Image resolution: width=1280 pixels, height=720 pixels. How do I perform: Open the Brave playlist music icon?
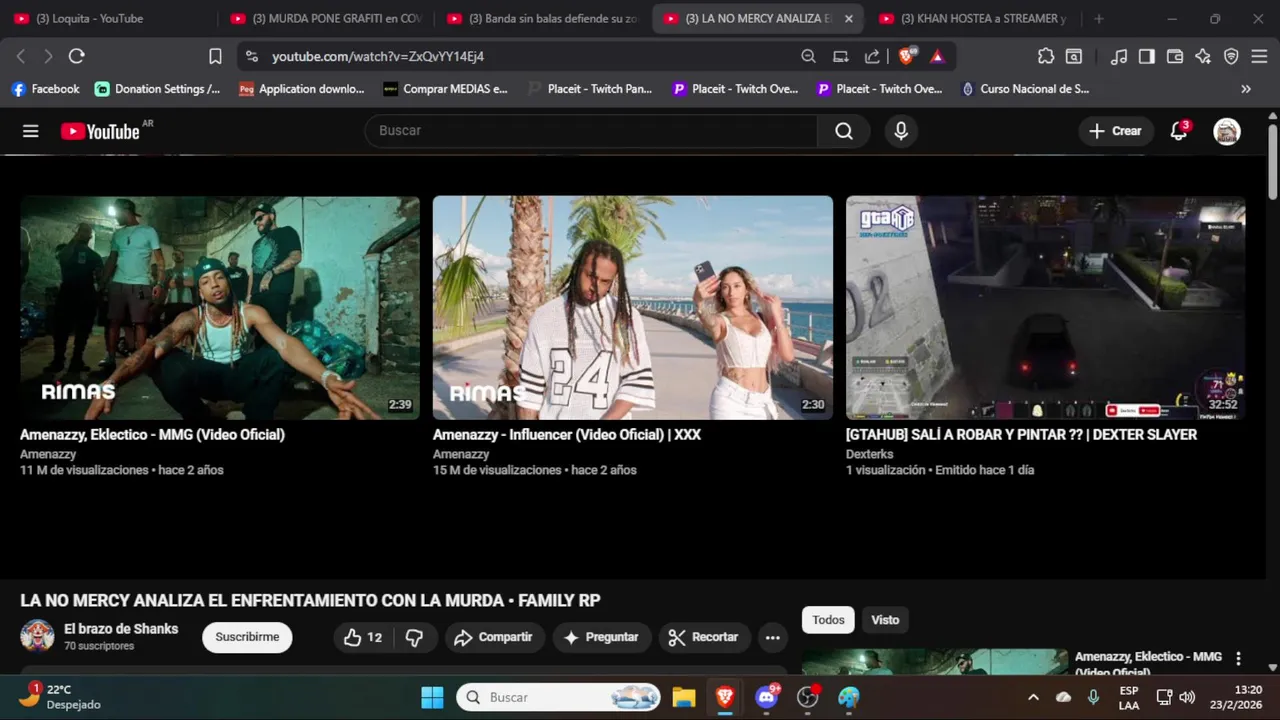pyautogui.click(x=1119, y=56)
